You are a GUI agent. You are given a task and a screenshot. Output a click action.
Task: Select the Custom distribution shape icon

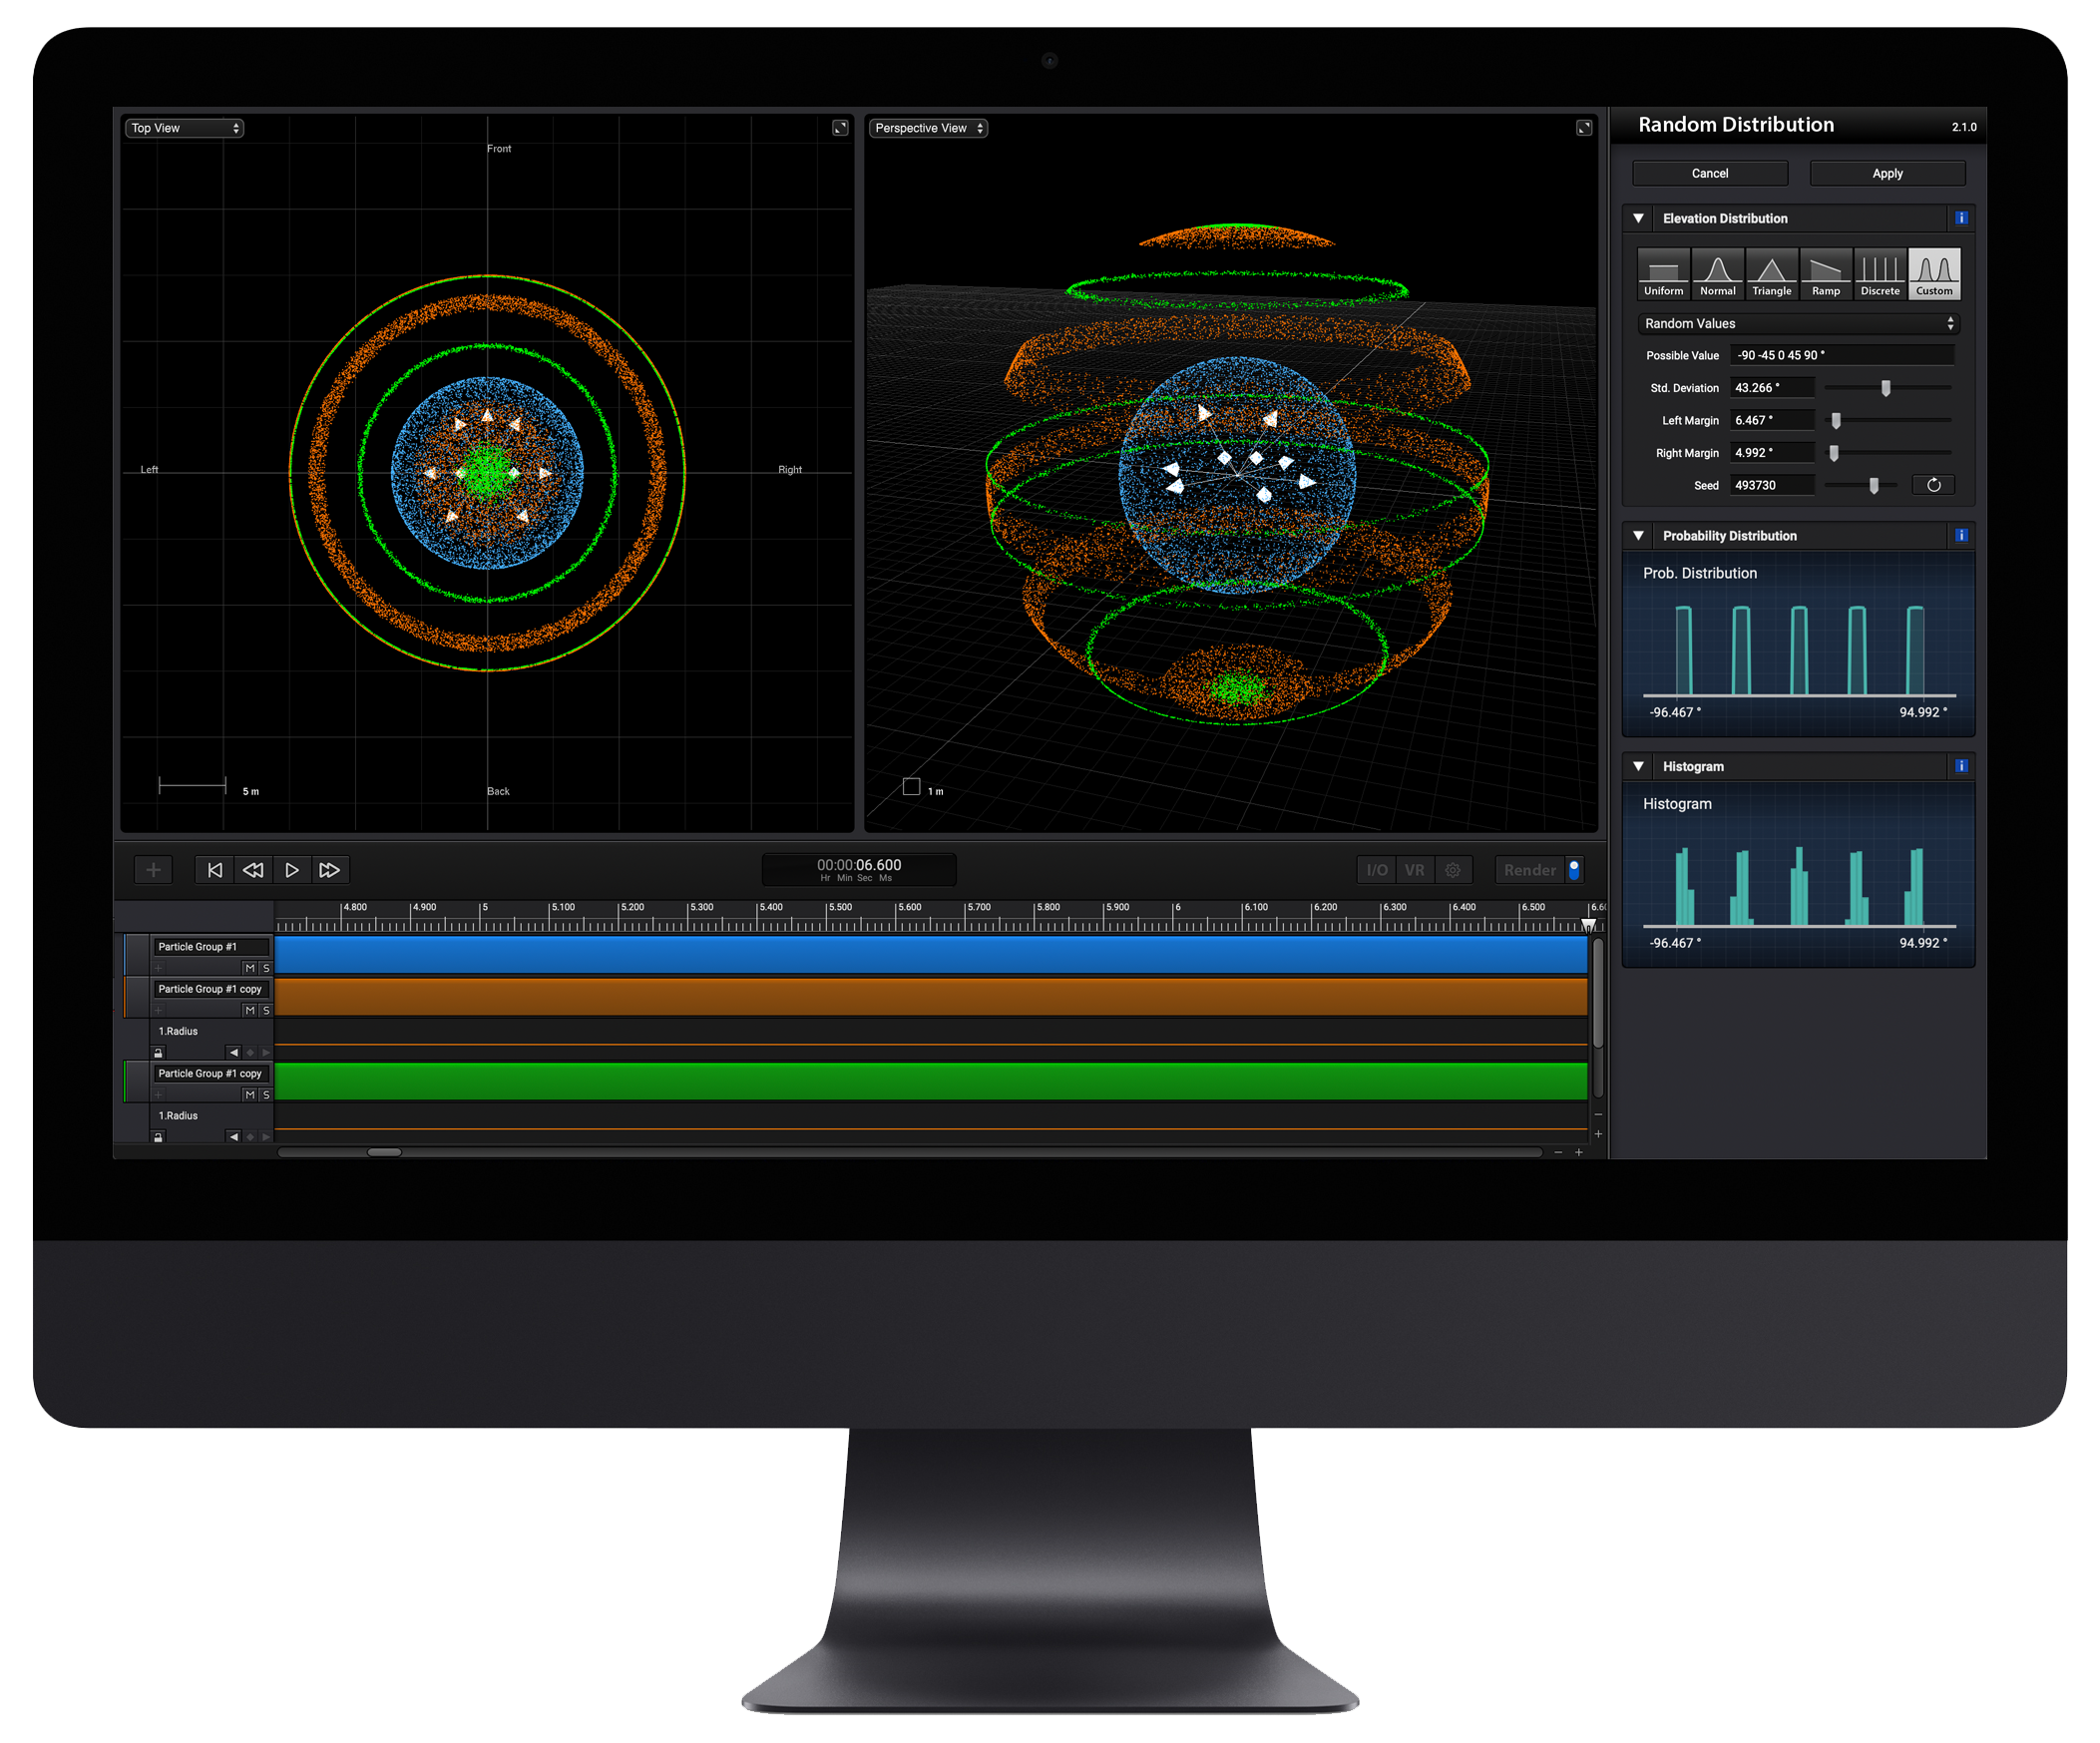pyautogui.click(x=1933, y=274)
